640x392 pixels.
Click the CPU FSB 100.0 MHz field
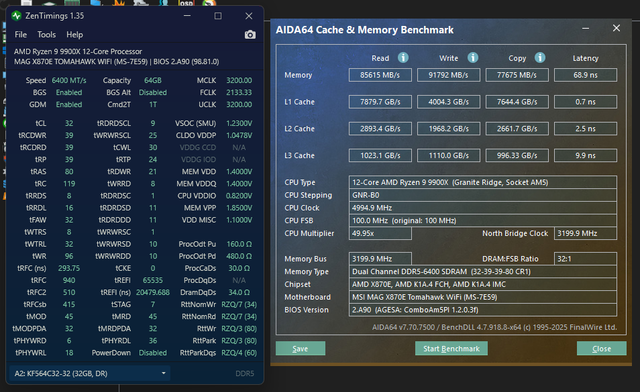(x=483, y=220)
